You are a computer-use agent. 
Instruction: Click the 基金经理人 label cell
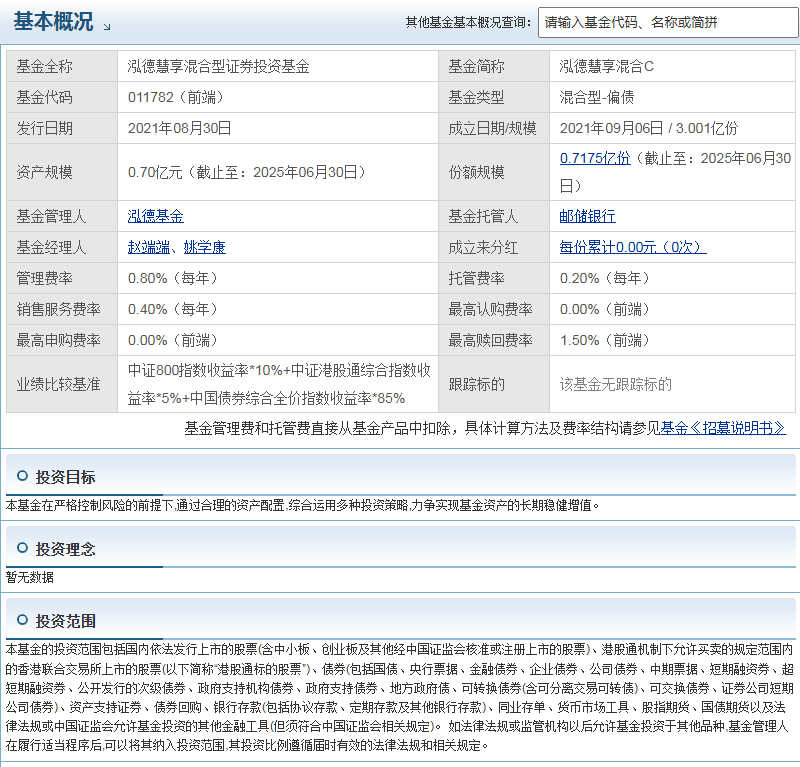[x=62, y=248]
